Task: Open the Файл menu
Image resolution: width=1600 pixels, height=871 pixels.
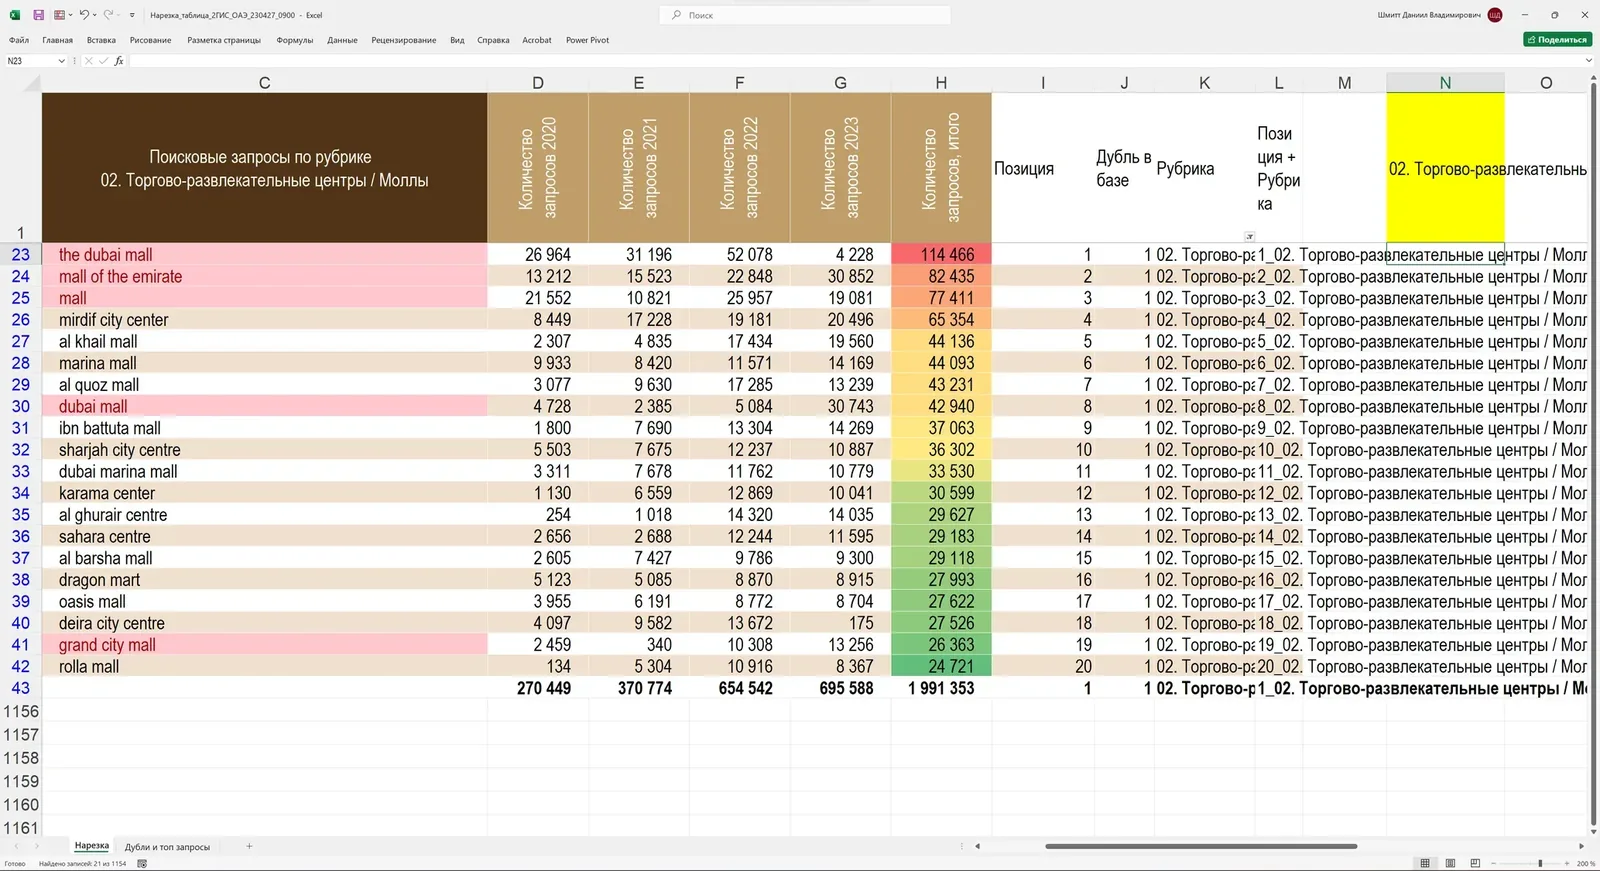Action: point(19,40)
